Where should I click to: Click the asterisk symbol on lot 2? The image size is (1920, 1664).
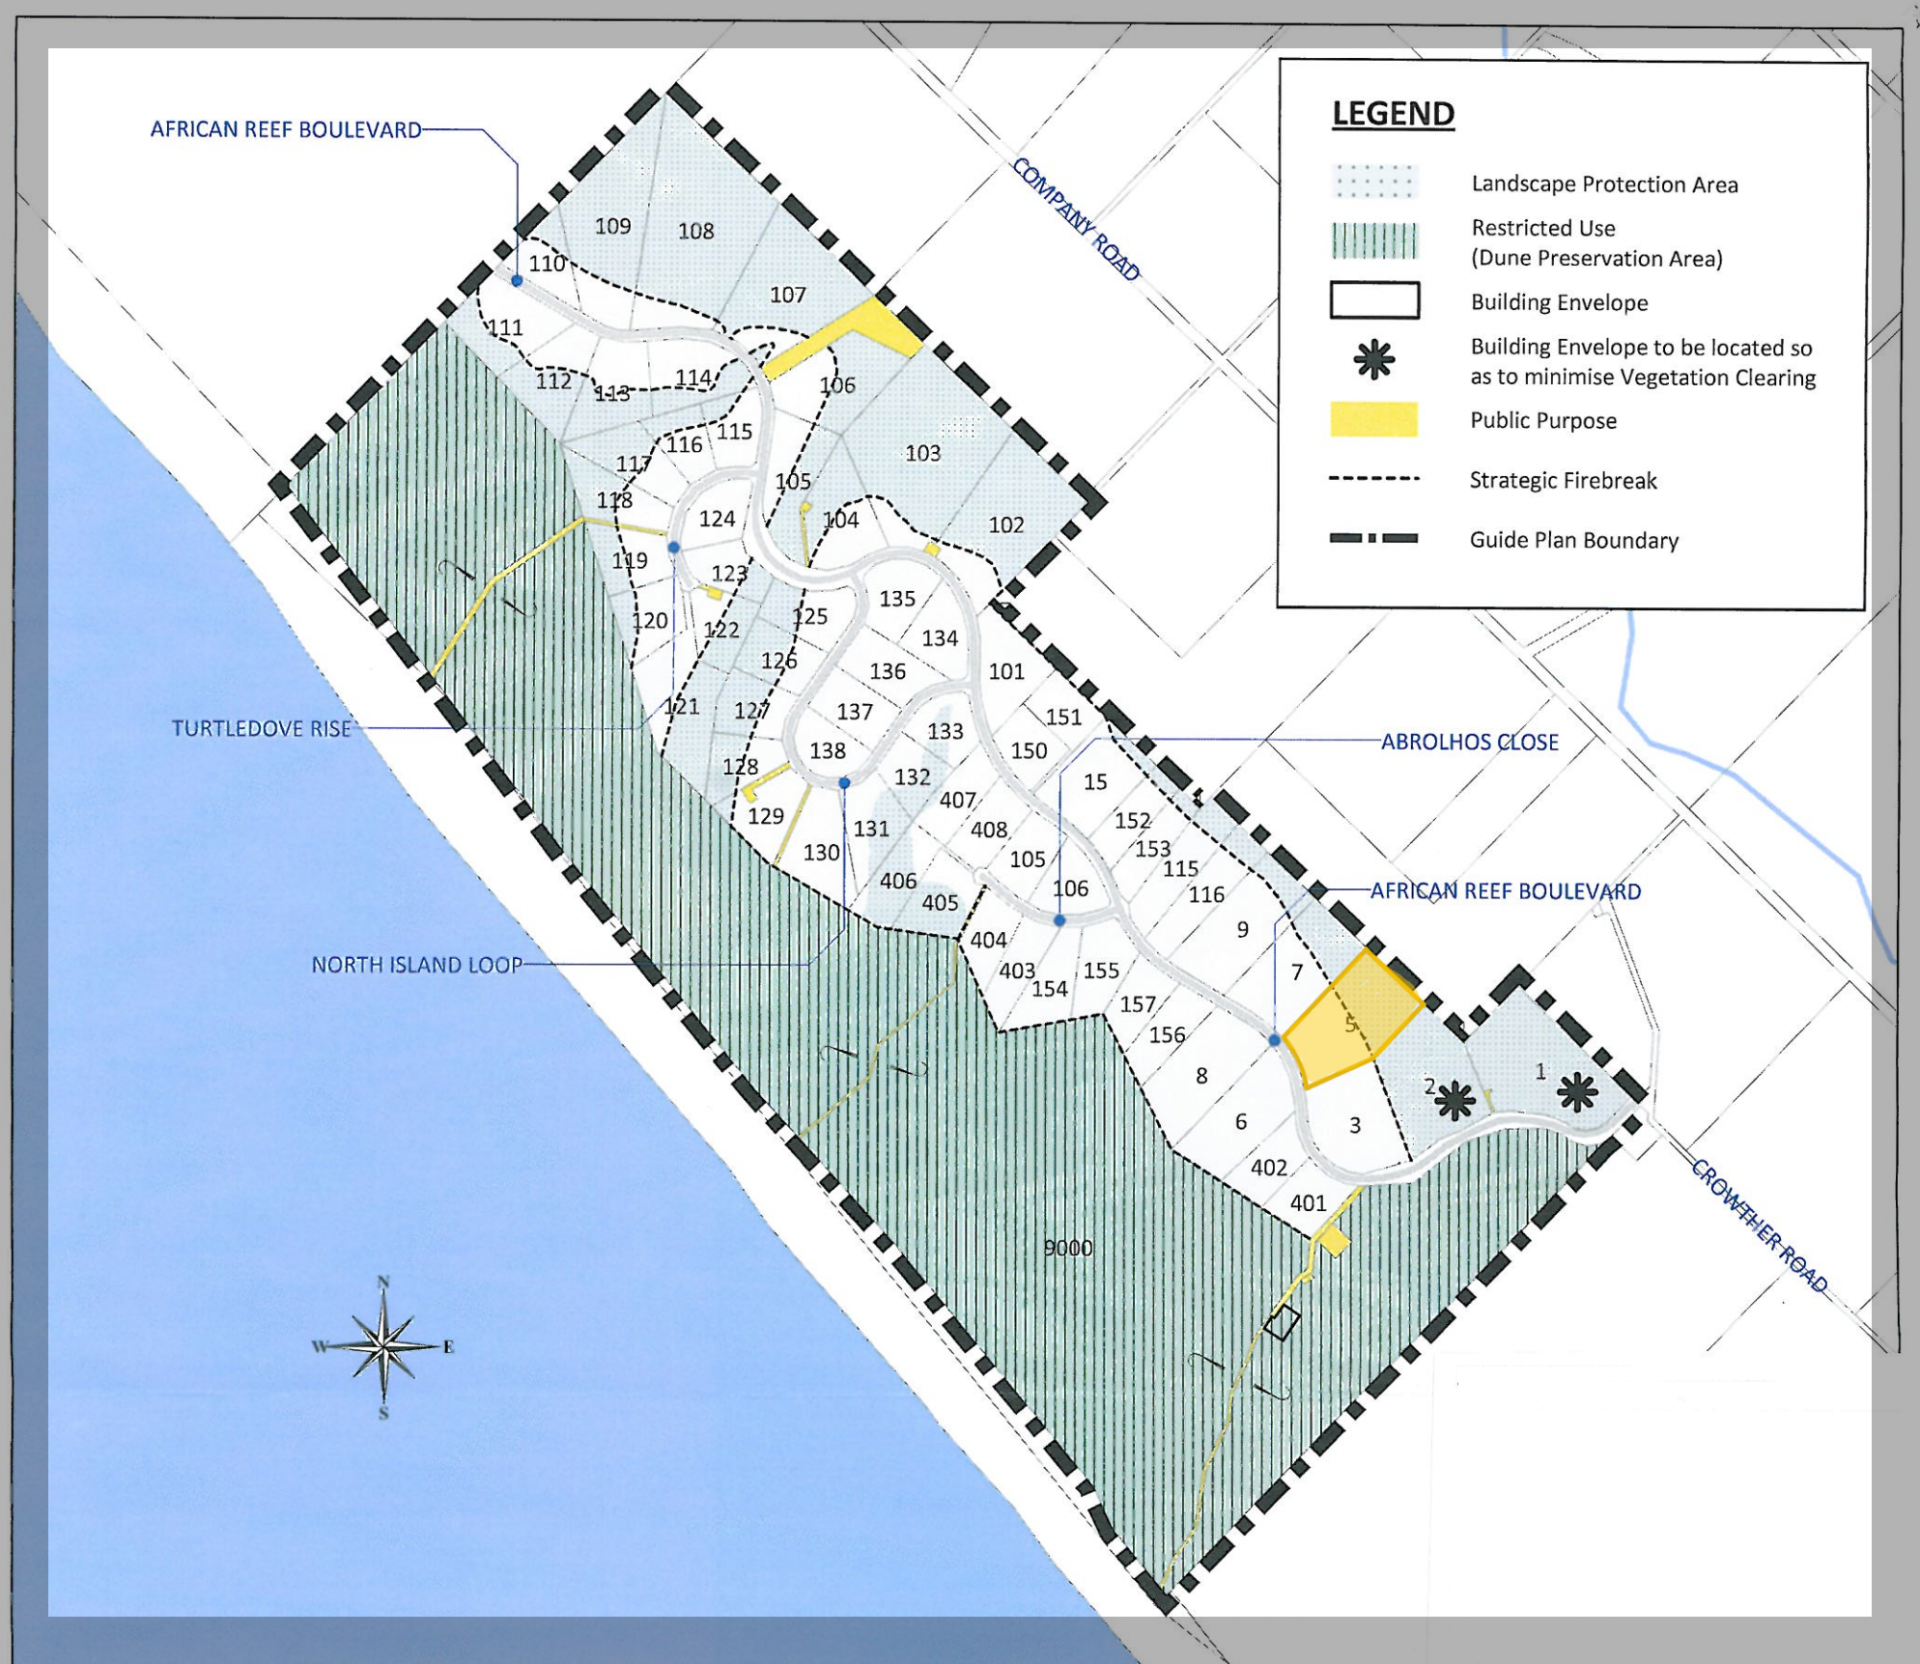(1454, 1101)
